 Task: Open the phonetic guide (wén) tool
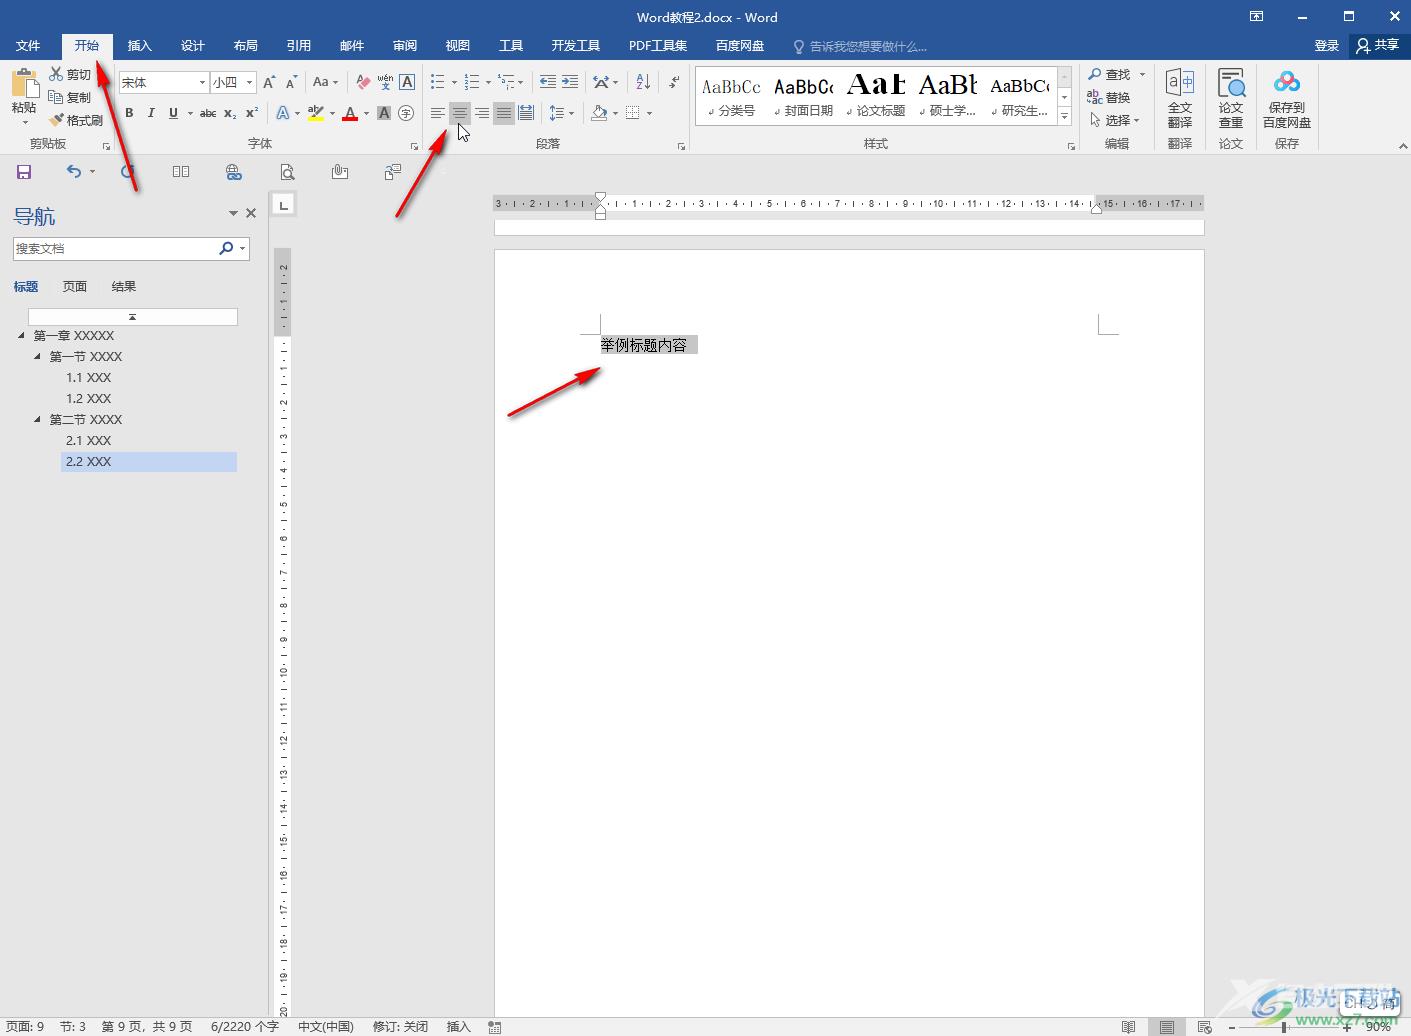coord(385,83)
